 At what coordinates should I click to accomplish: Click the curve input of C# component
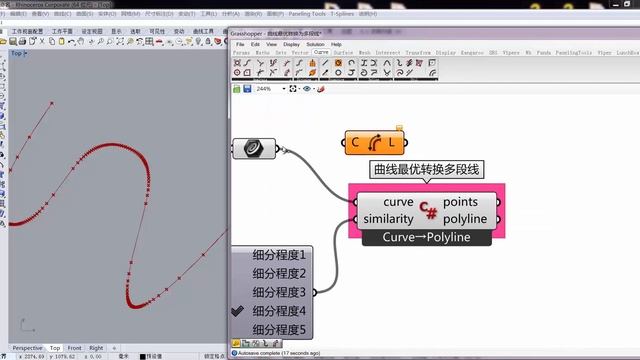(x=398, y=202)
